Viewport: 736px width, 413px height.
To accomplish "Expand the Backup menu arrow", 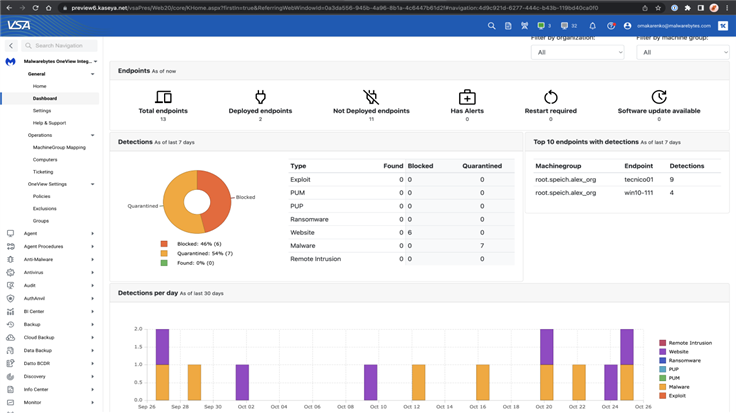I will tap(92, 324).
